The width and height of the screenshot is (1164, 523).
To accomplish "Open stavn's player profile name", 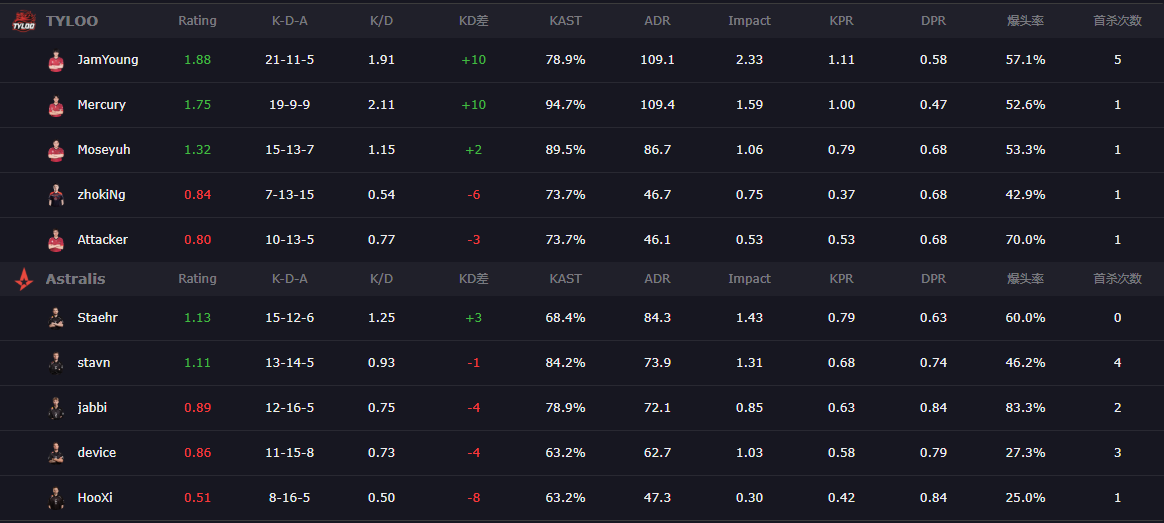I will (94, 363).
